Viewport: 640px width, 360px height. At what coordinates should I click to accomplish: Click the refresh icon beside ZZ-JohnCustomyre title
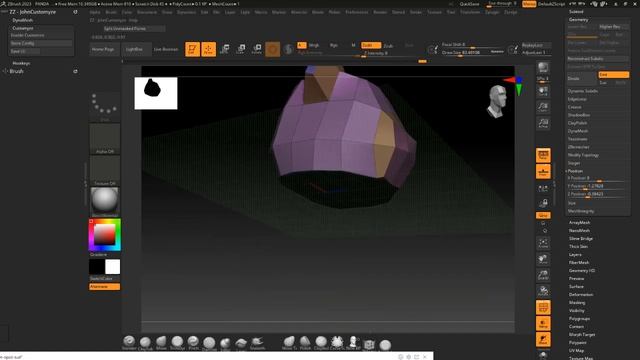[x=75, y=12]
